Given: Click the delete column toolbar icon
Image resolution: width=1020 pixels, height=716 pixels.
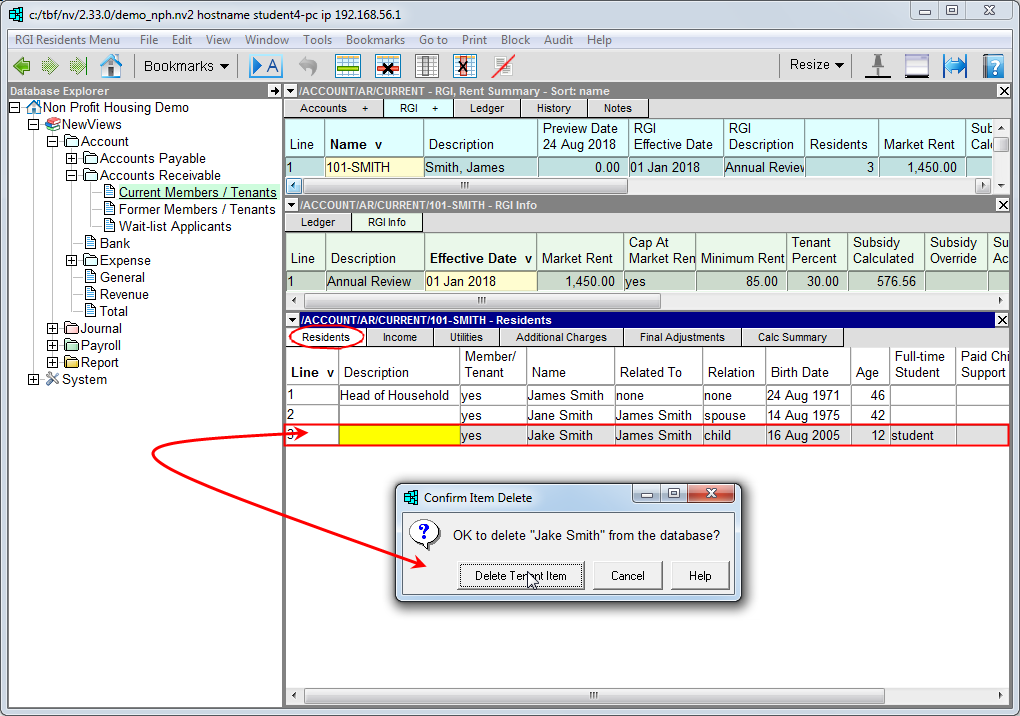Looking at the screenshot, I should 463,66.
